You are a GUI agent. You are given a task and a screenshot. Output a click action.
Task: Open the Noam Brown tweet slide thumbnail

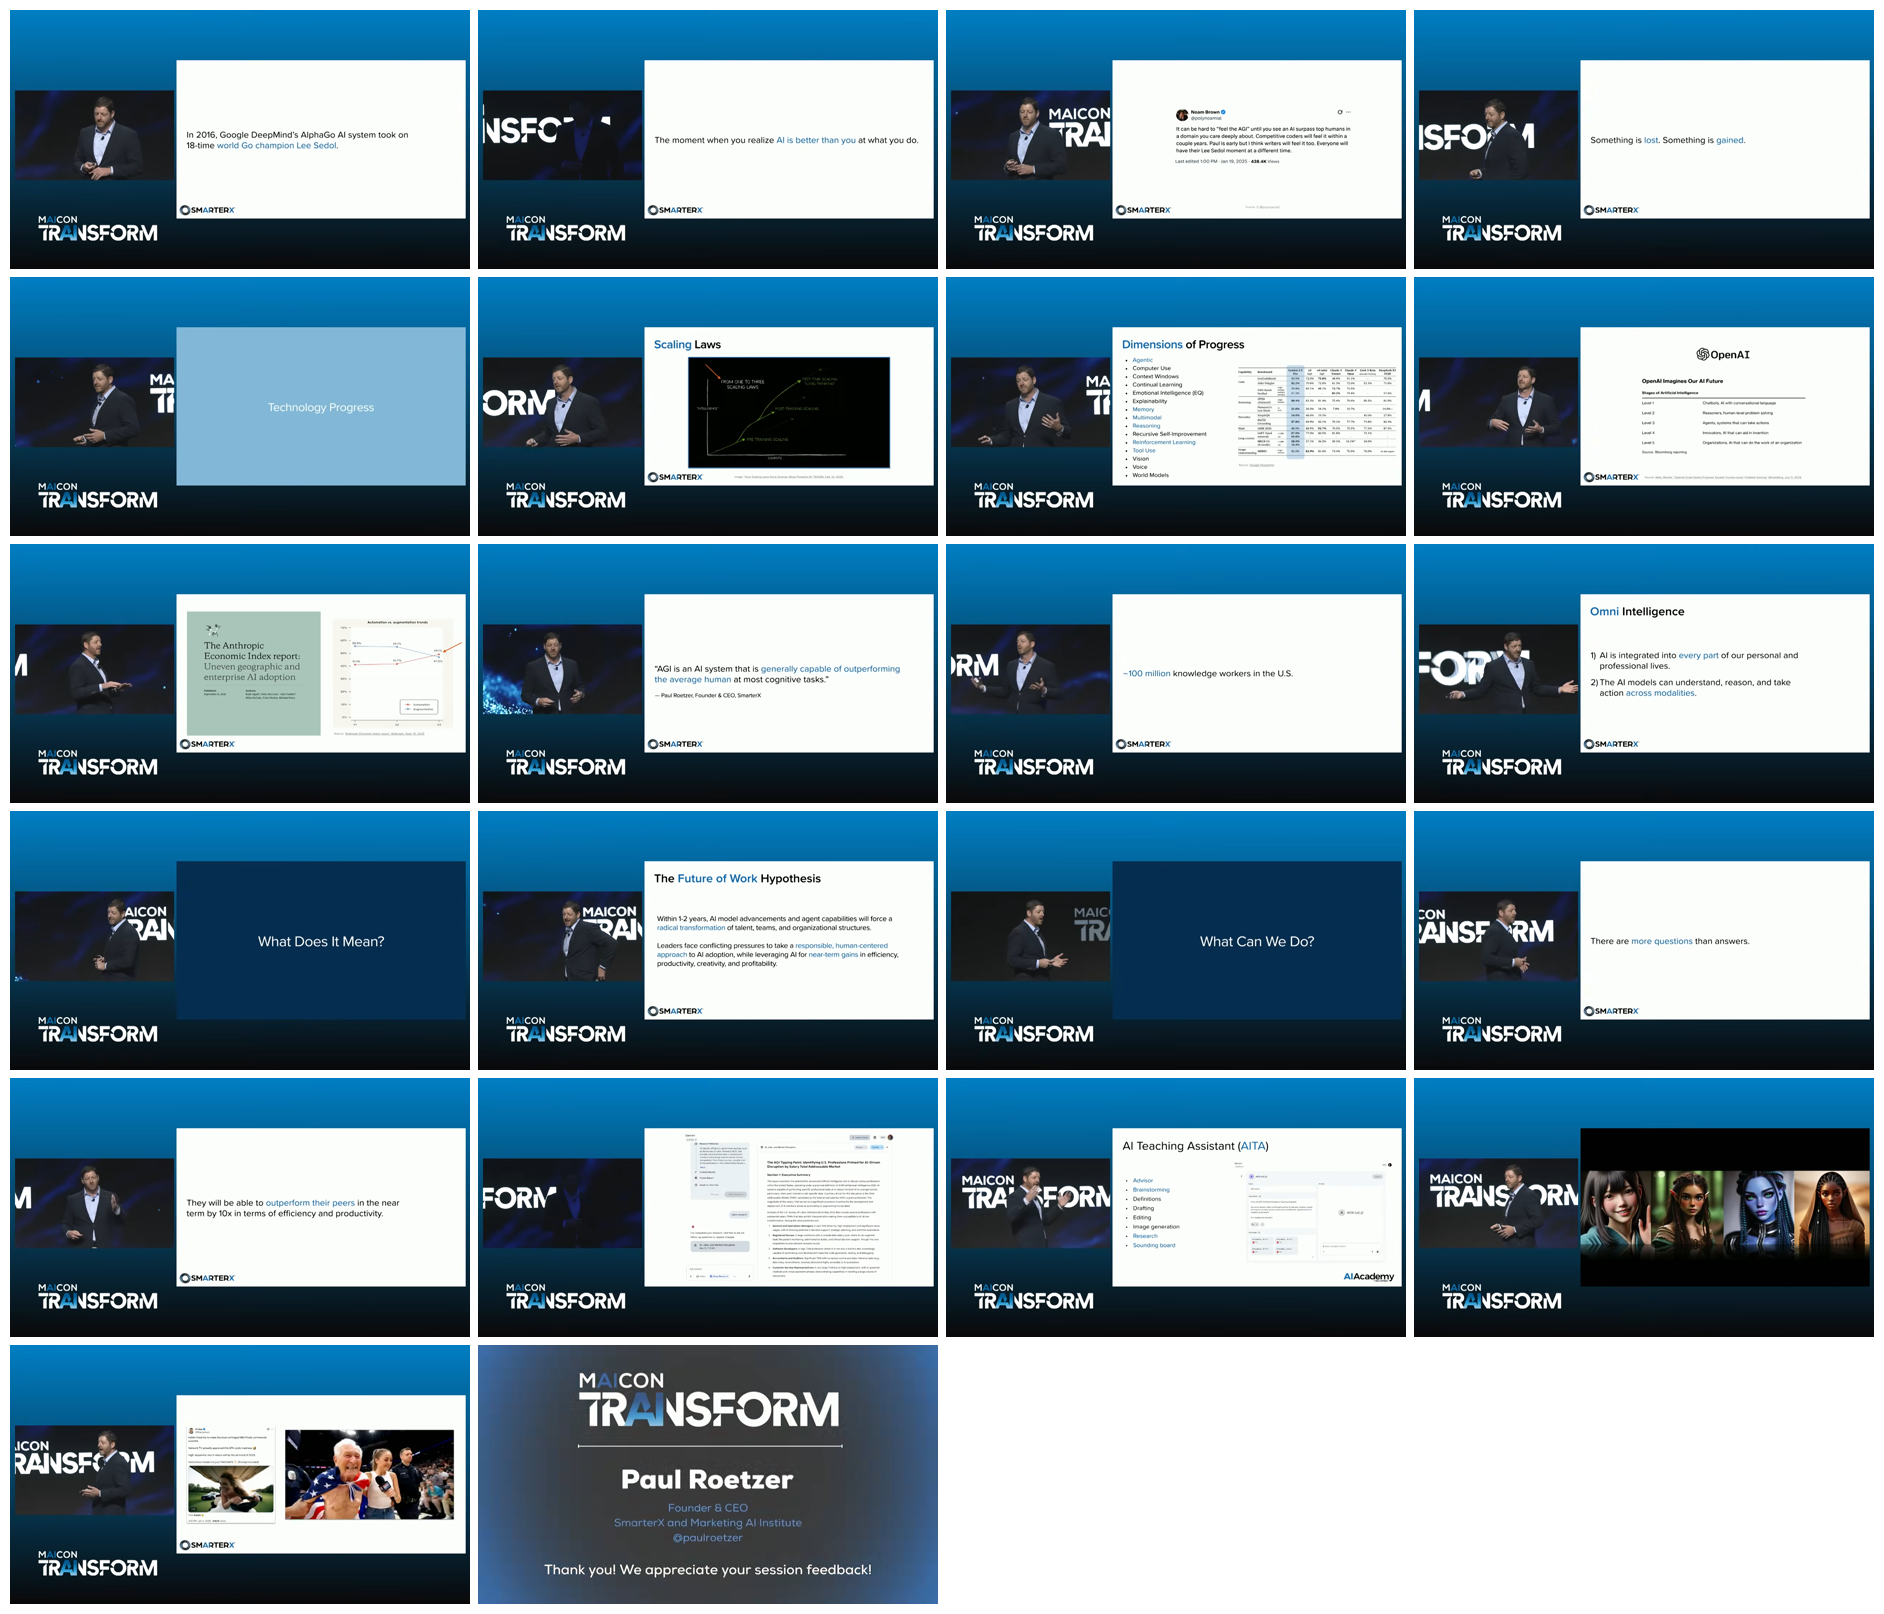point(1176,139)
